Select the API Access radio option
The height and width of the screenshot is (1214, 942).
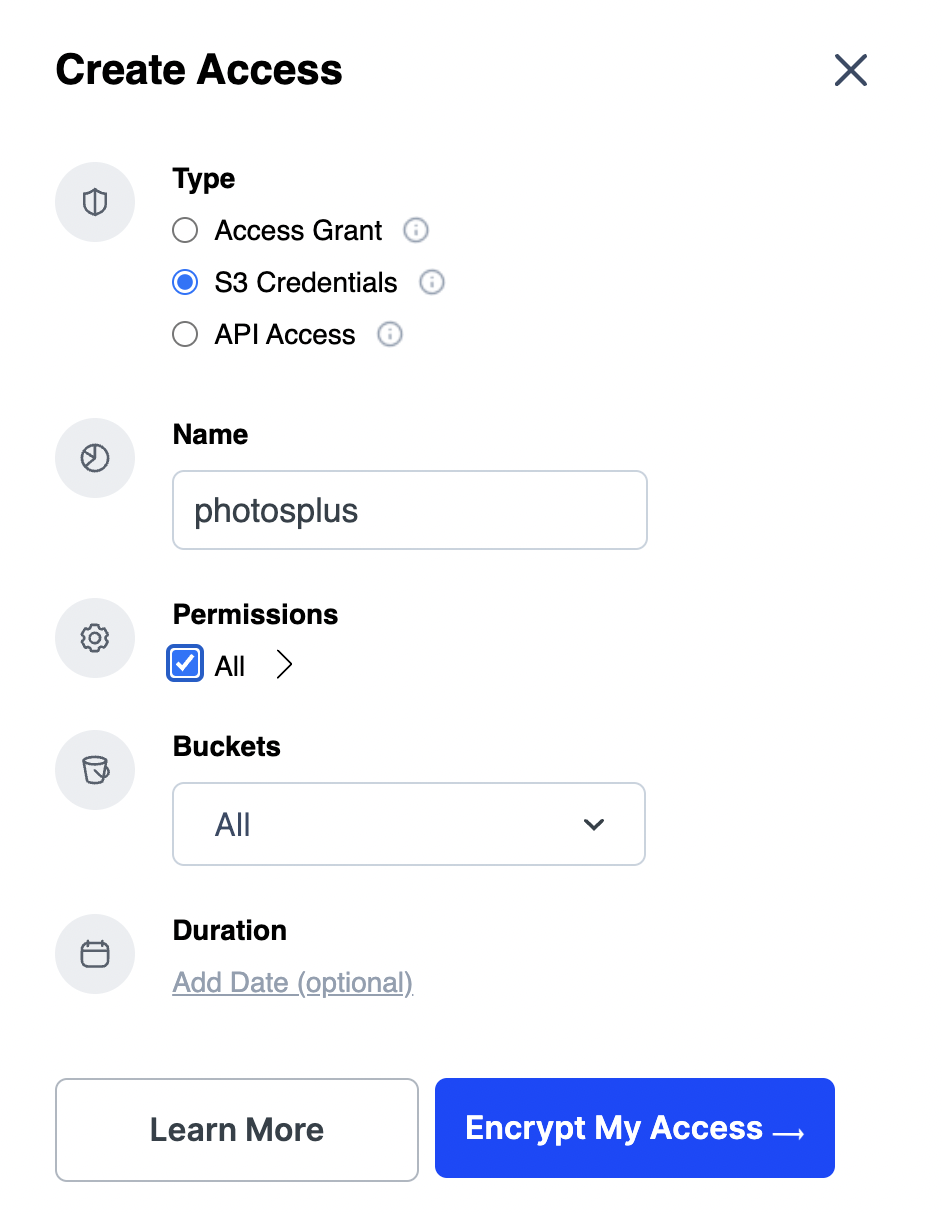[x=185, y=335]
